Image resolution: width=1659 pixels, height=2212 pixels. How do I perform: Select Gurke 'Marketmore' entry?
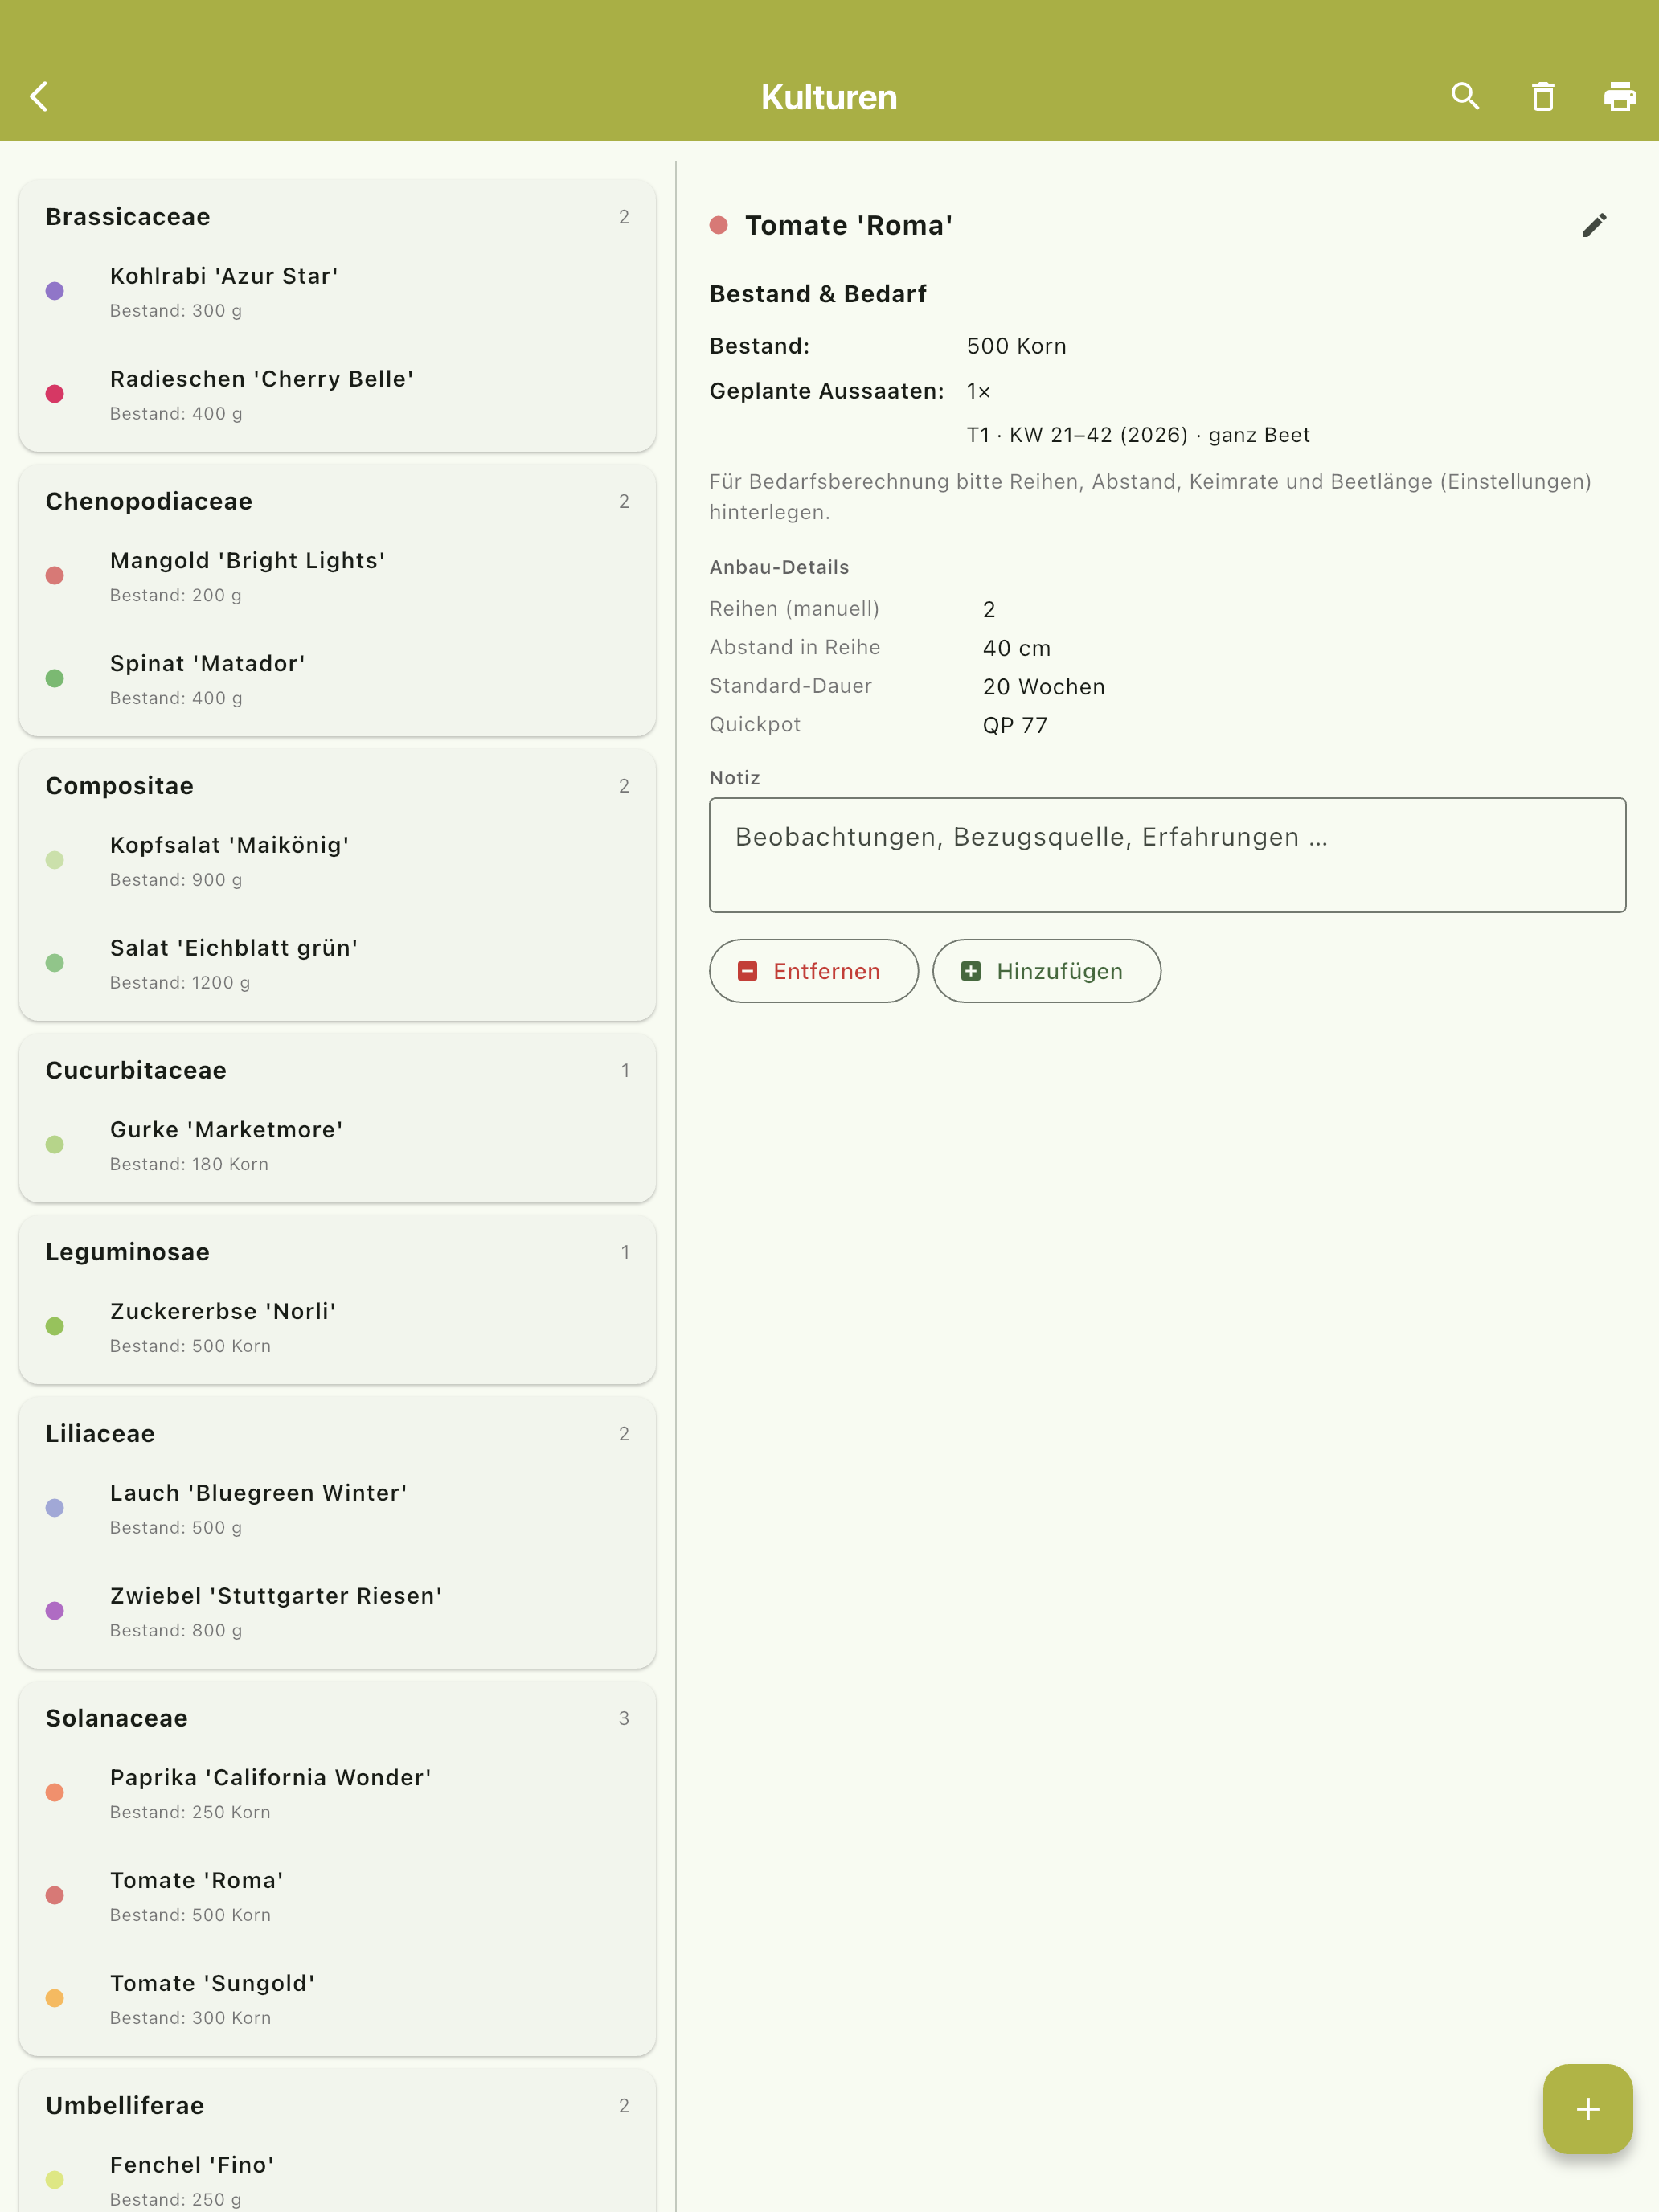[x=338, y=1146]
